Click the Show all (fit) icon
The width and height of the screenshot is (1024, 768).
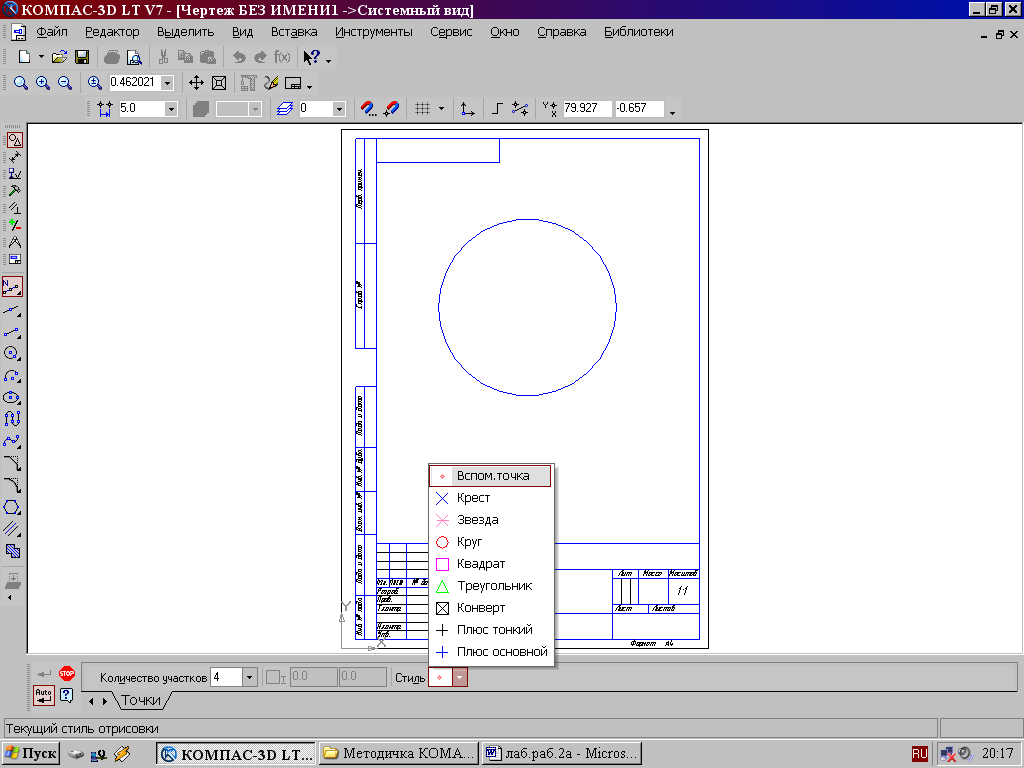[219, 83]
